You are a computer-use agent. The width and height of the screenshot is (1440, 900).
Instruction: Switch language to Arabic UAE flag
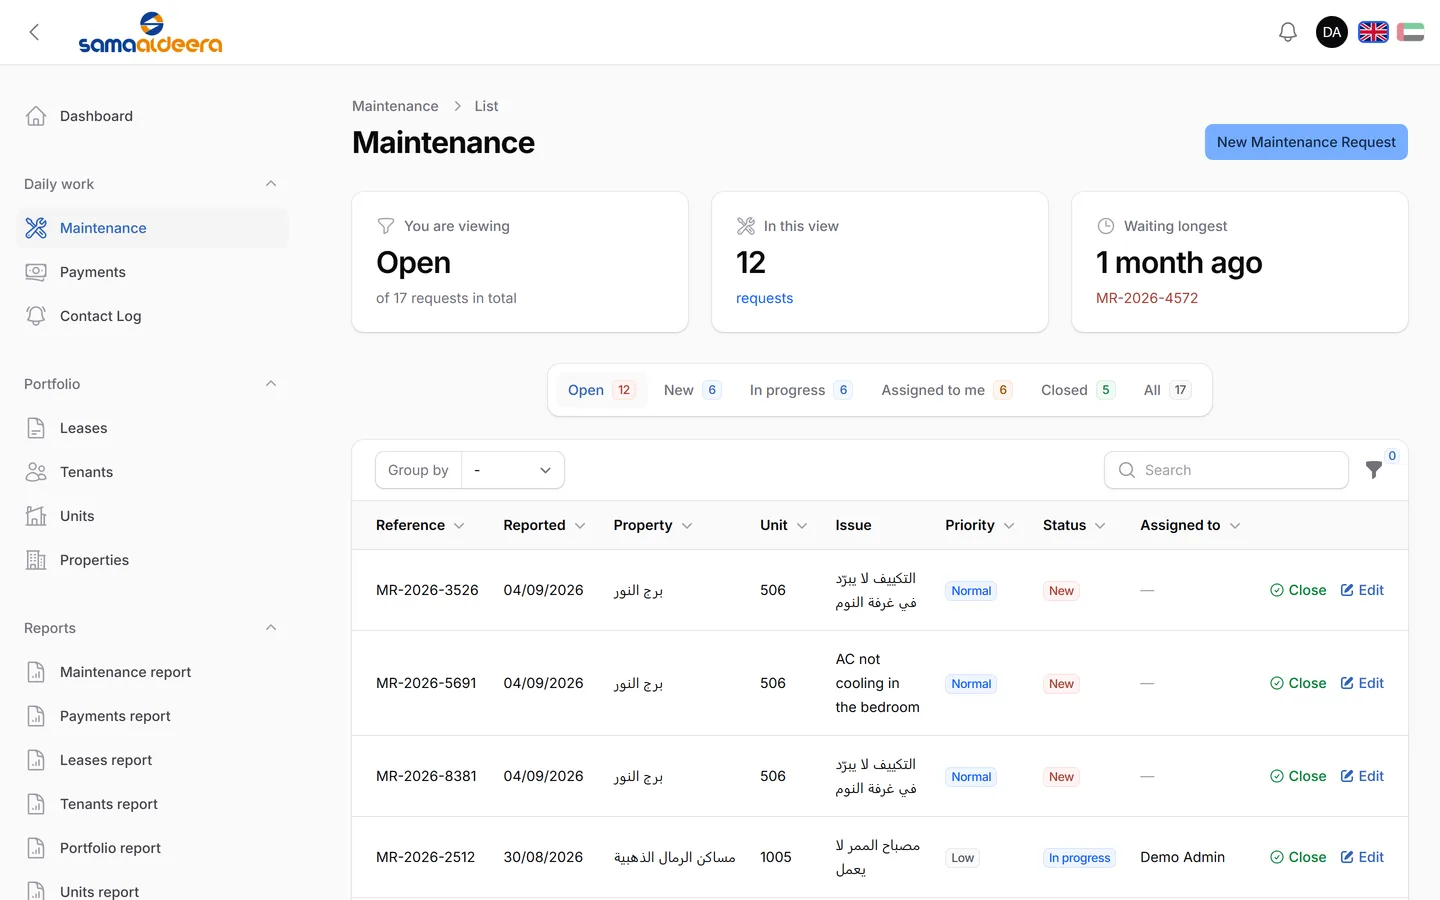click(1410, 32)
